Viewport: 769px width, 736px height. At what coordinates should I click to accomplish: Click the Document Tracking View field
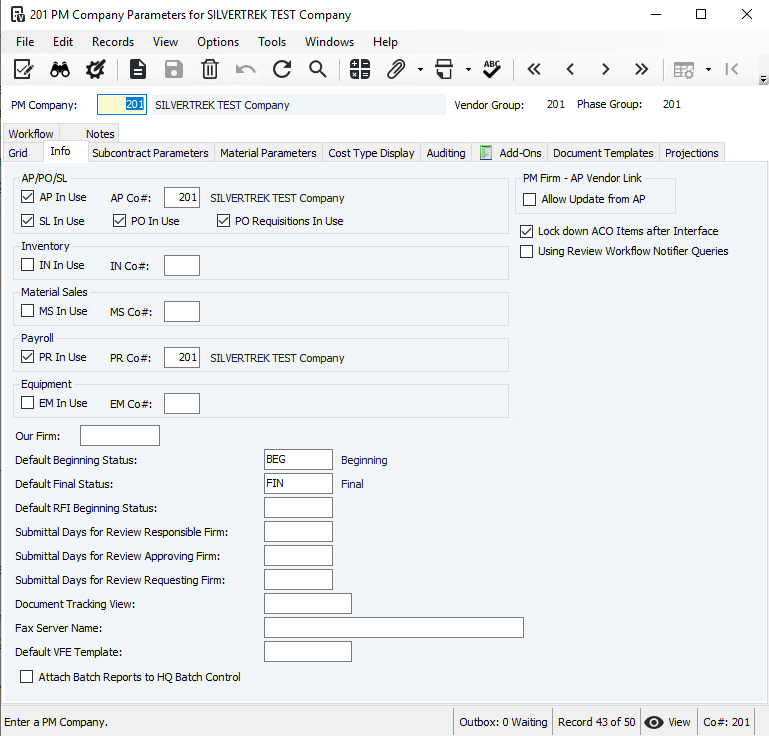tap(308, 604)
